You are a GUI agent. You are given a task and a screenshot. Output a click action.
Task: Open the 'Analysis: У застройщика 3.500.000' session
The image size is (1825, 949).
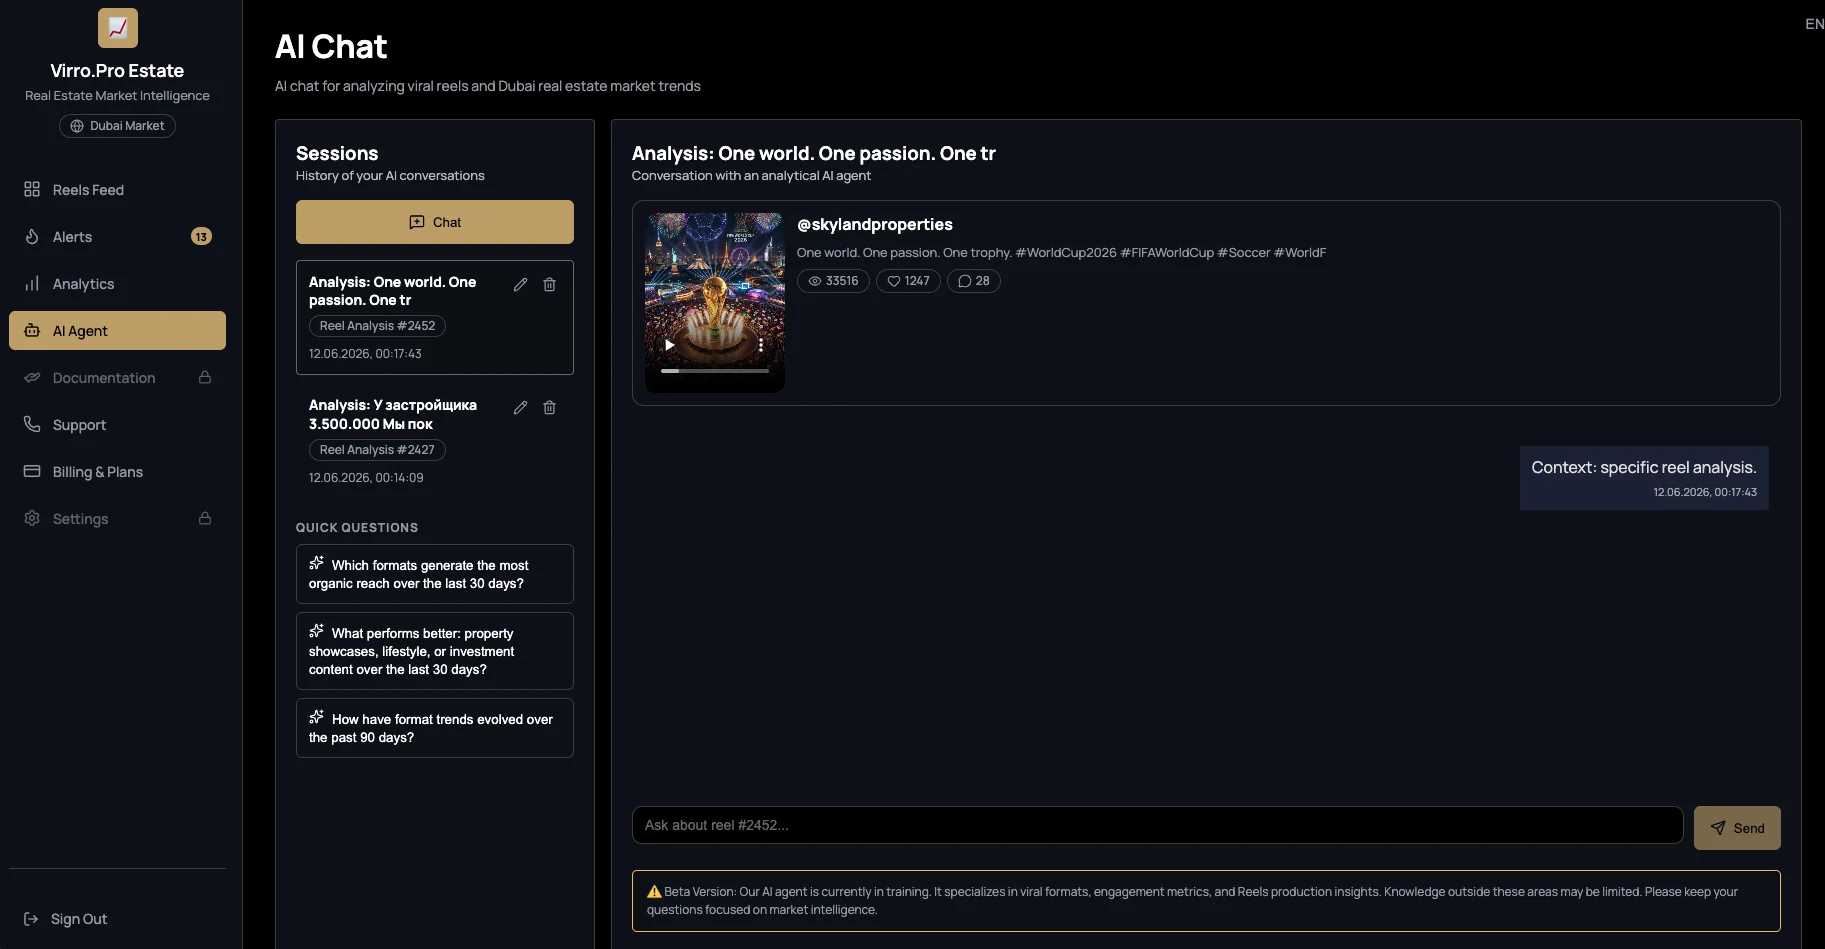tap(435, 441)
